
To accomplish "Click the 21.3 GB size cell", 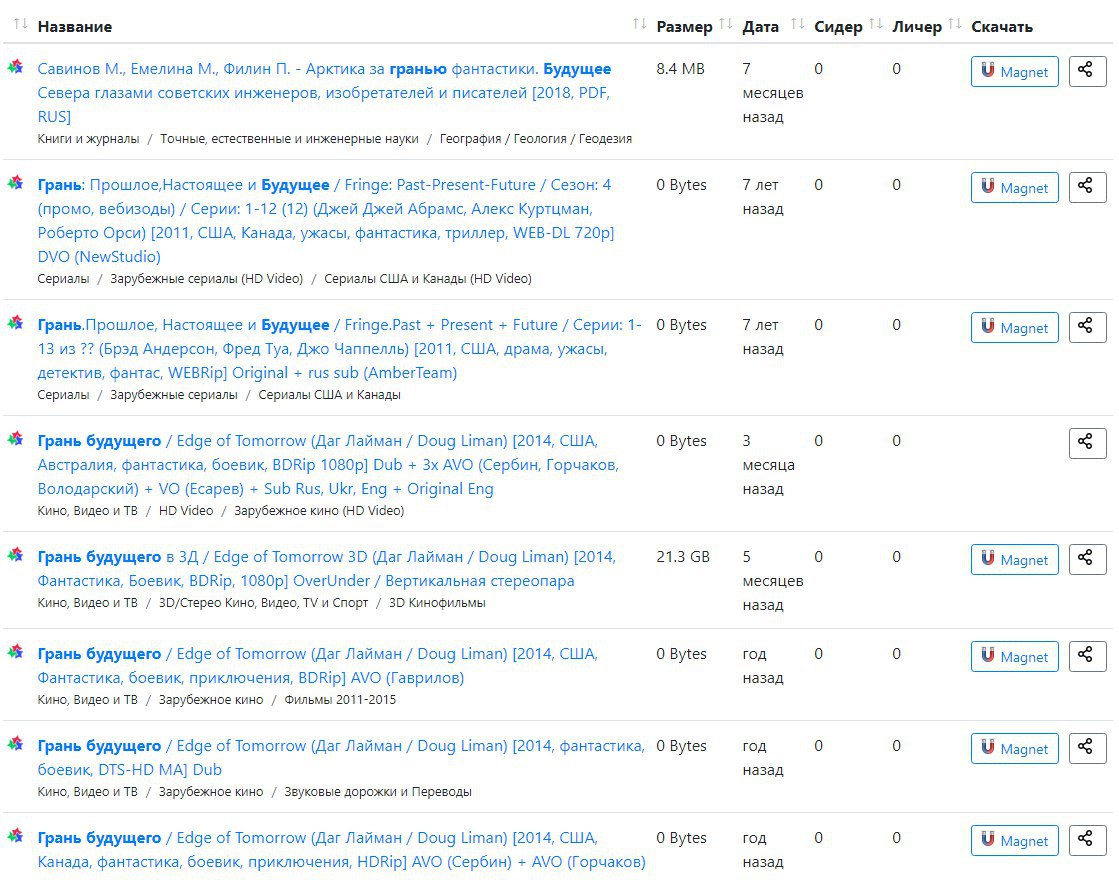I will 683,557.
